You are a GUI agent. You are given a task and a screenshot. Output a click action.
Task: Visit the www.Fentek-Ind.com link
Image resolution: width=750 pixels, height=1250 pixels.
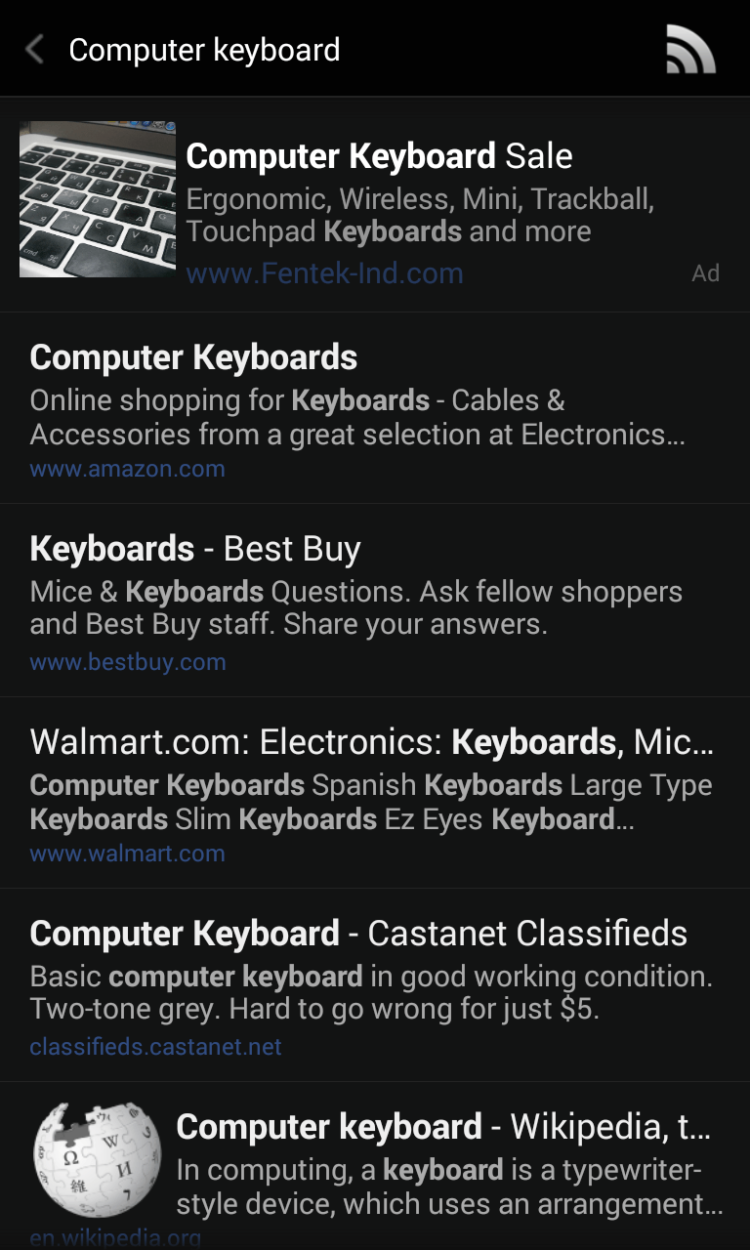coord(324,274)
